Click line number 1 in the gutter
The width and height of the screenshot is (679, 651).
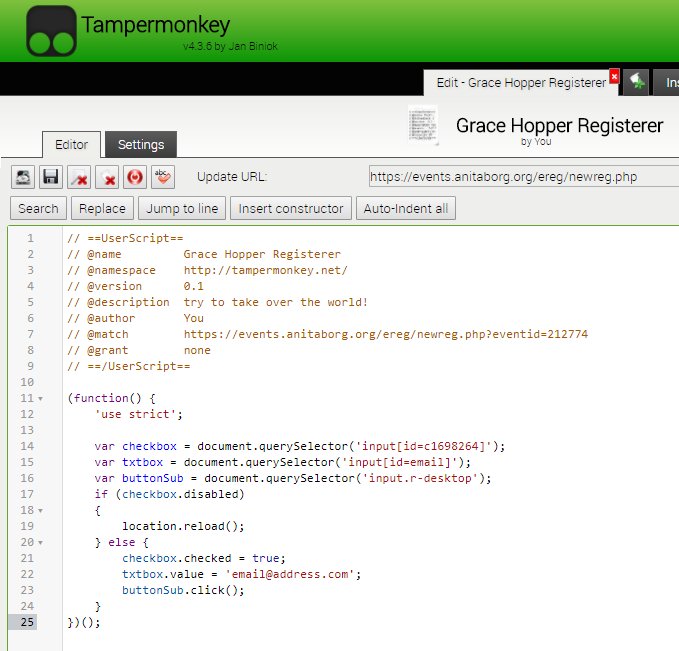coord(30,238)
